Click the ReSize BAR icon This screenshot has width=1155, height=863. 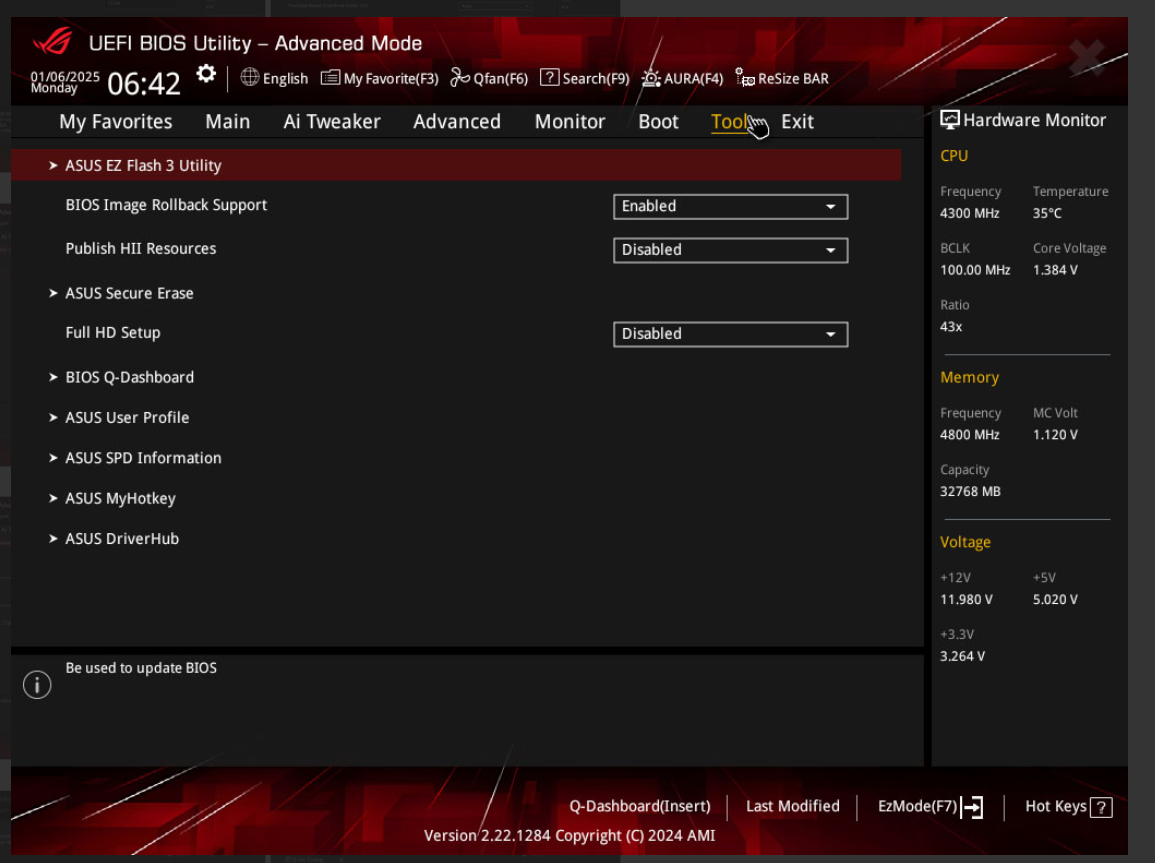point(745,77)
